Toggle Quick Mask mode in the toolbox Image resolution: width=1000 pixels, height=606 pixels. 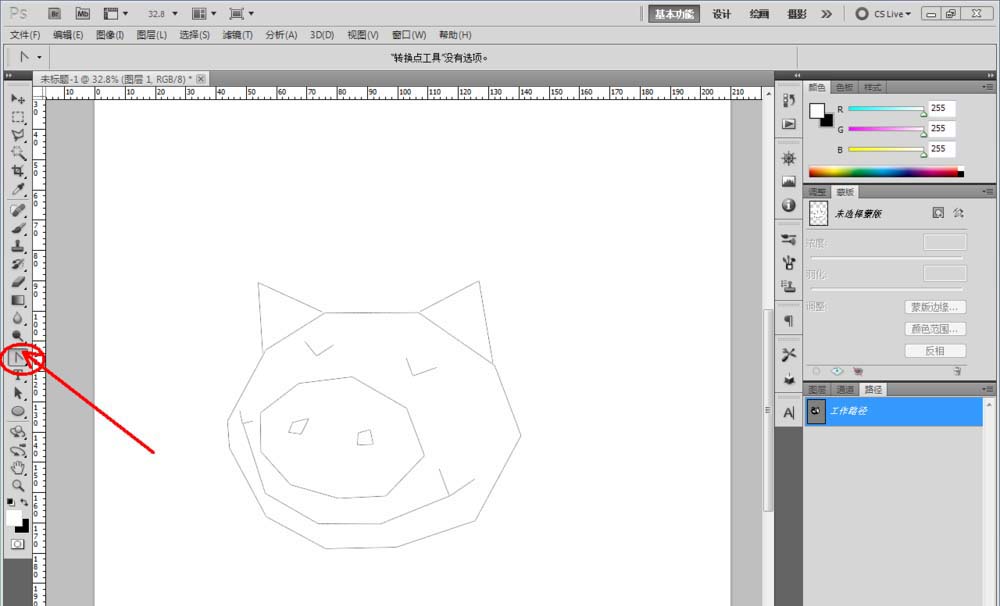[18, 544]
